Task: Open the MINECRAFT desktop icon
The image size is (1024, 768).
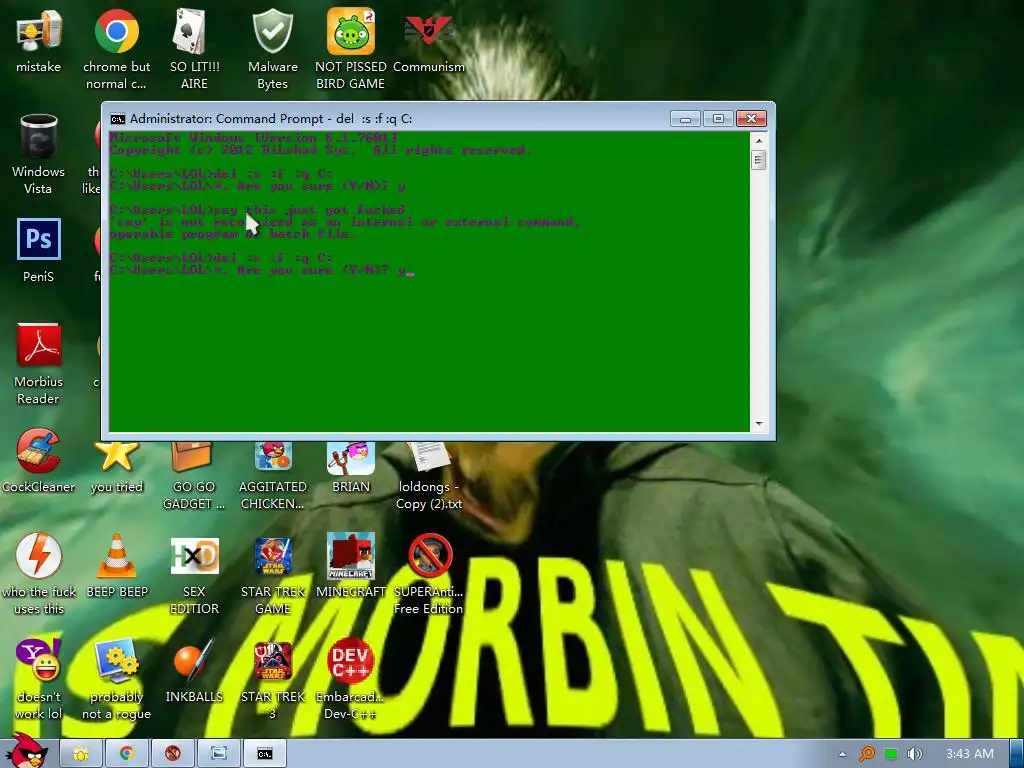Action: 351,566
